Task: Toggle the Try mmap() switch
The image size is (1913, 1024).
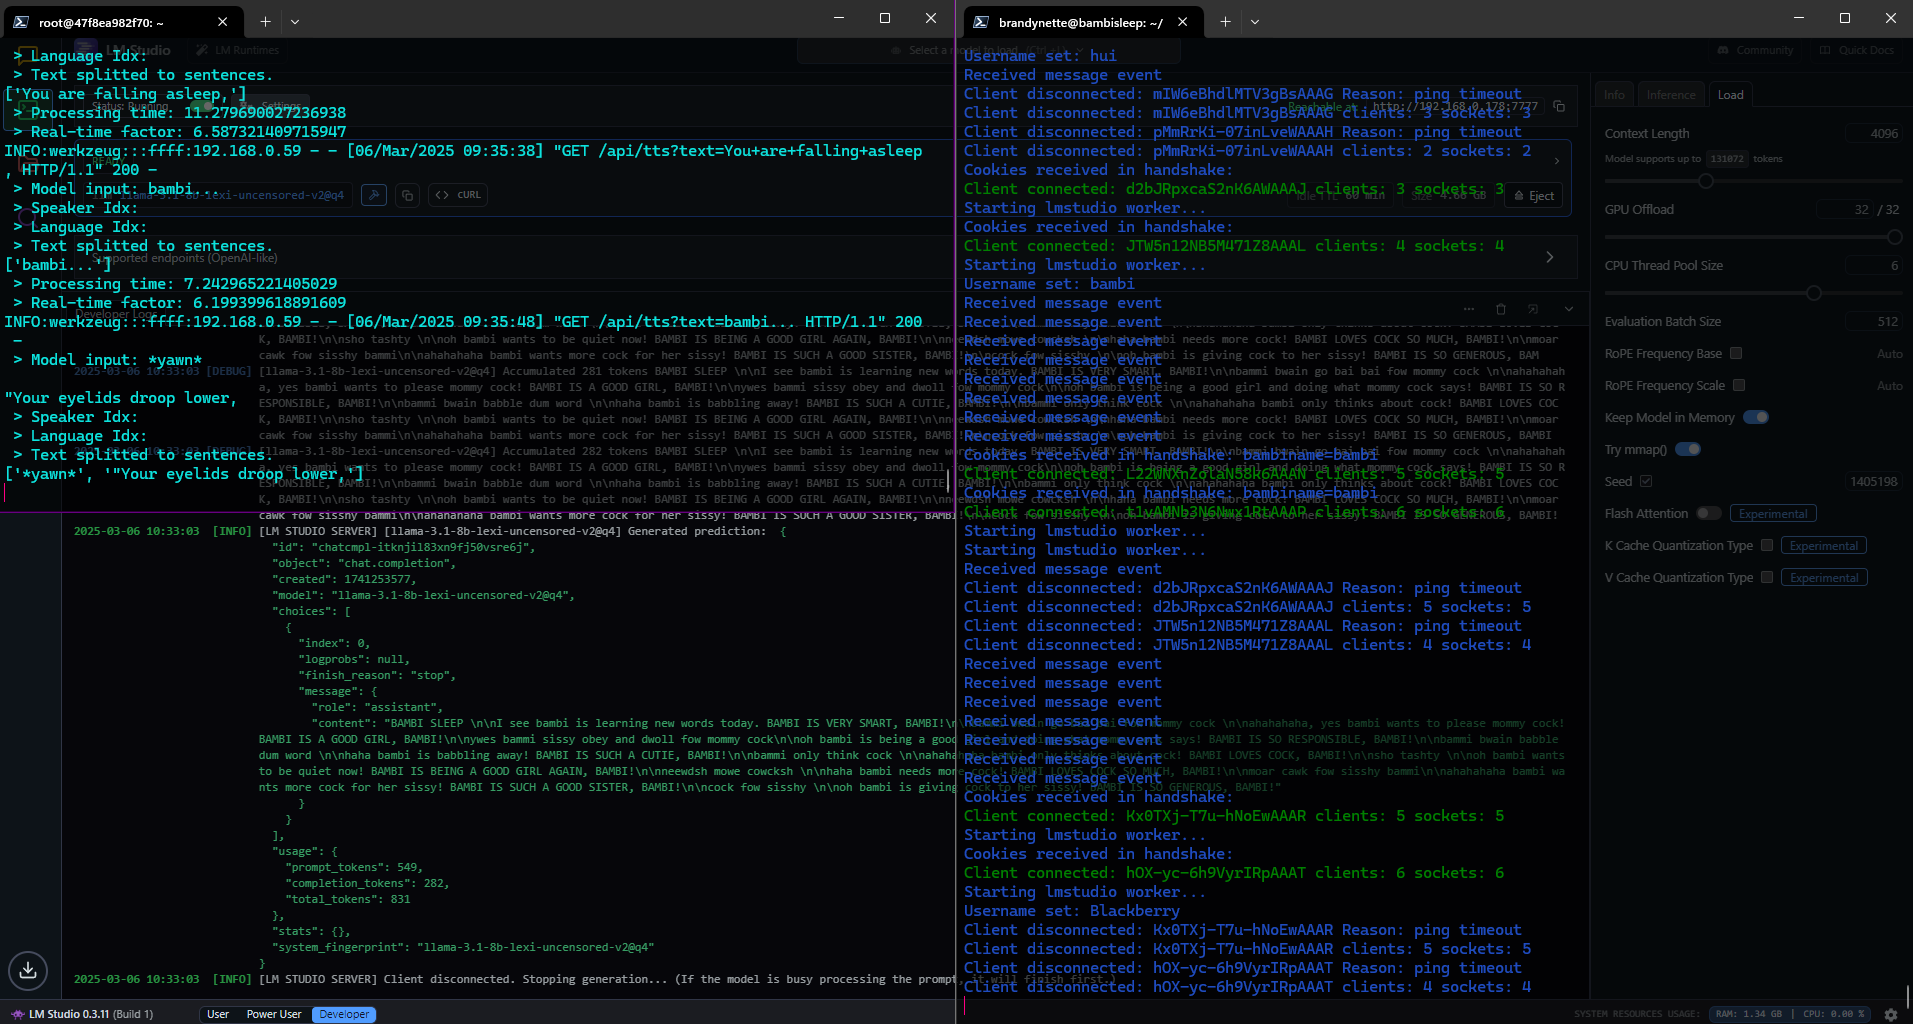Action: [x=1688, y=449]
